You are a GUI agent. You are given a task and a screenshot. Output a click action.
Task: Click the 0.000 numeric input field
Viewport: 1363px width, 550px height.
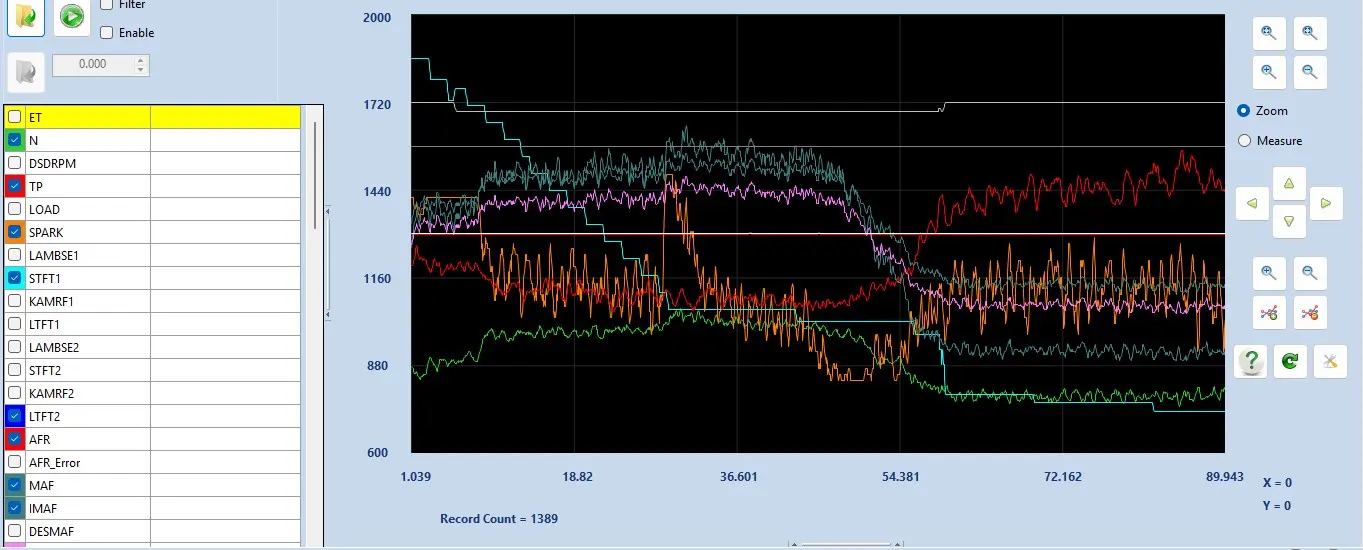tap(93, 64)
